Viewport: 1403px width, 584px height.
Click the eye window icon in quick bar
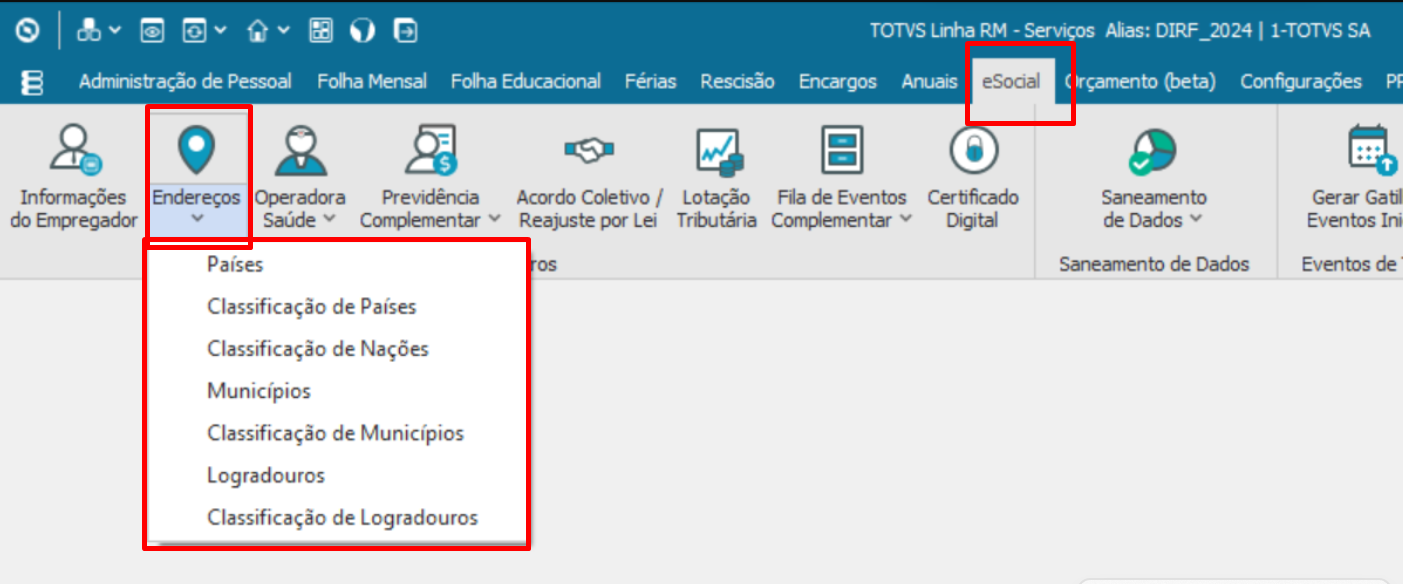click(152, 31)
